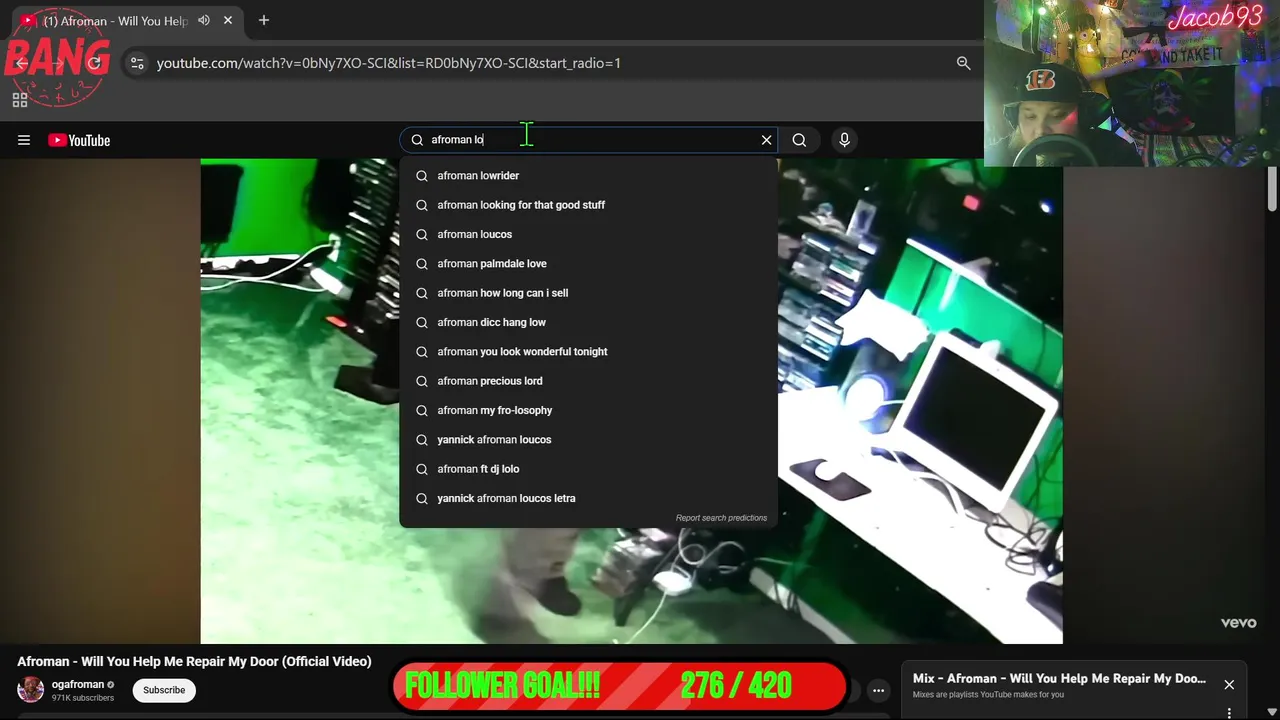This screenshot has width=1280, height=720.
Task: Submit search with magnifier button
Action: 799,140
